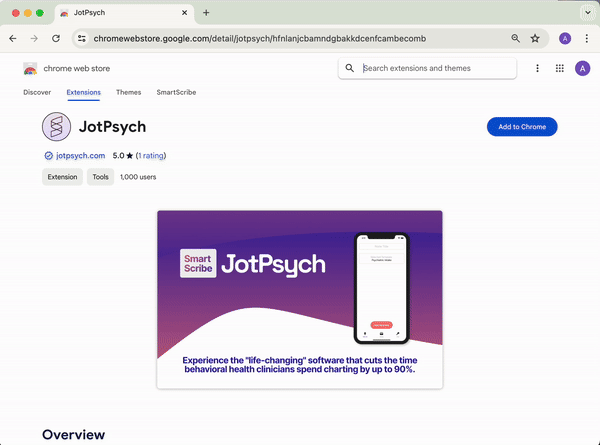Click the Add to Chrome button
The image size is (600, 445).
pyautogui.click(x=522, y=127)
